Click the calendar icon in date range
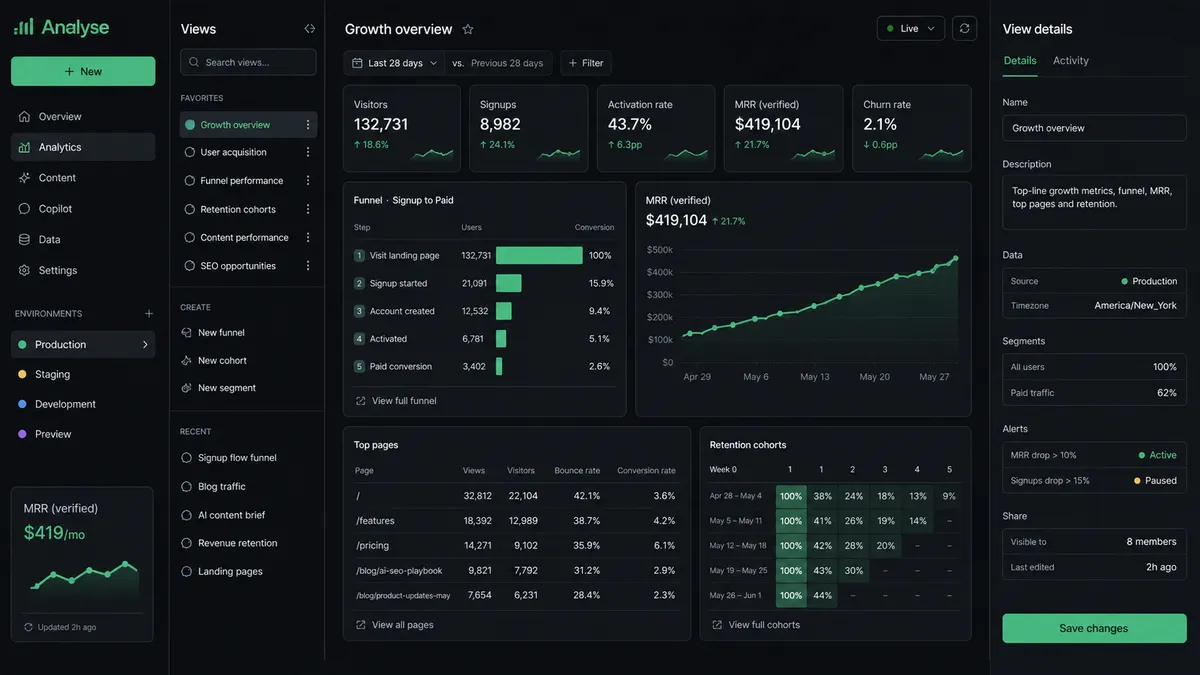1200x675 pixels. [358, 63]
